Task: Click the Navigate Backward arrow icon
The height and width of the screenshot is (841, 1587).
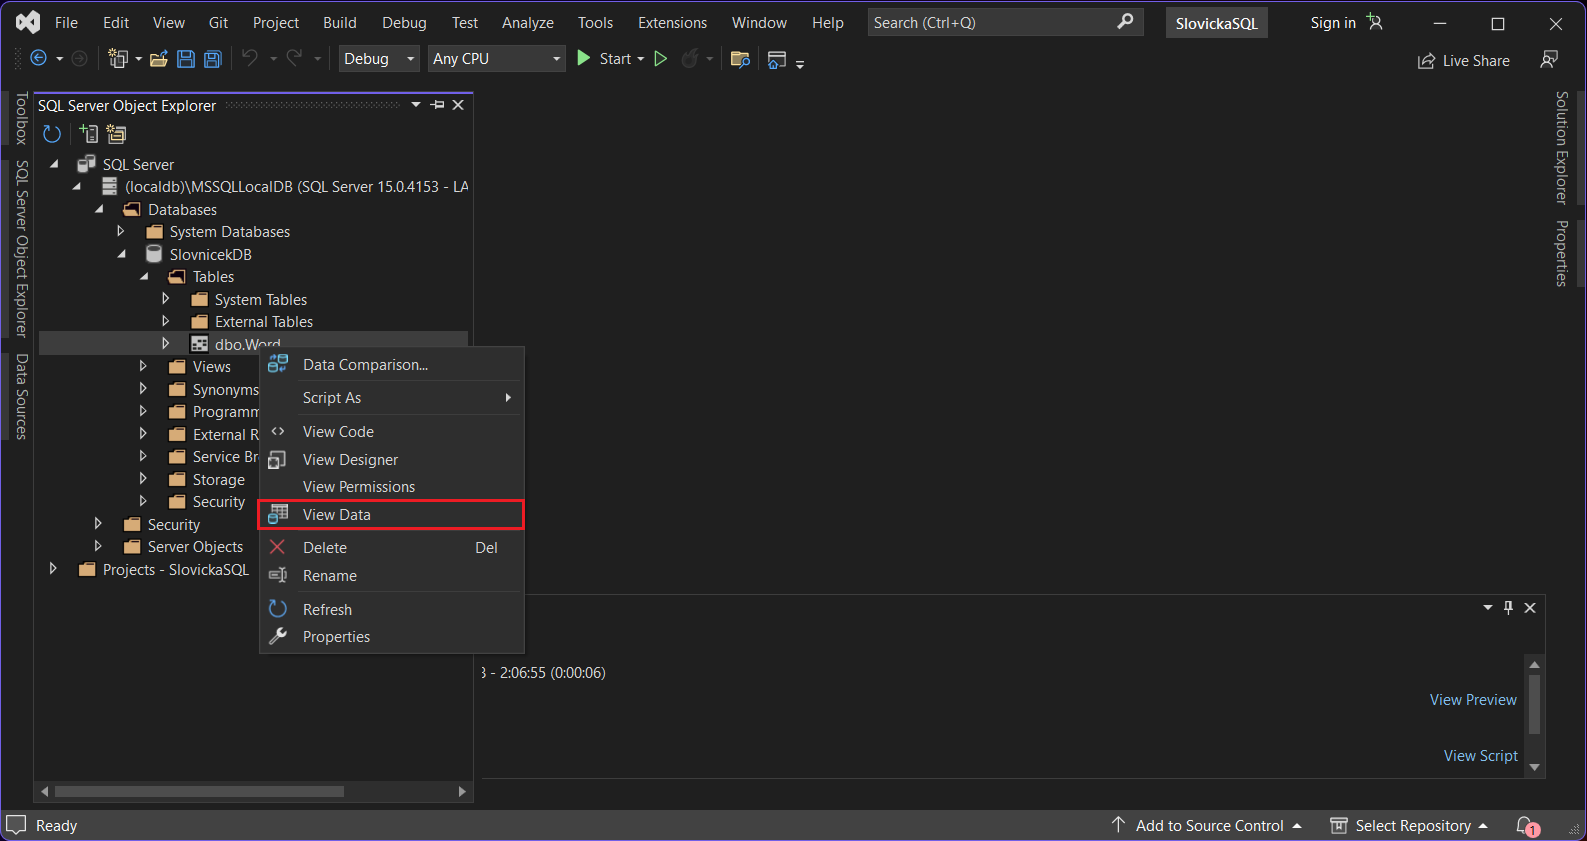Action: 39,59
